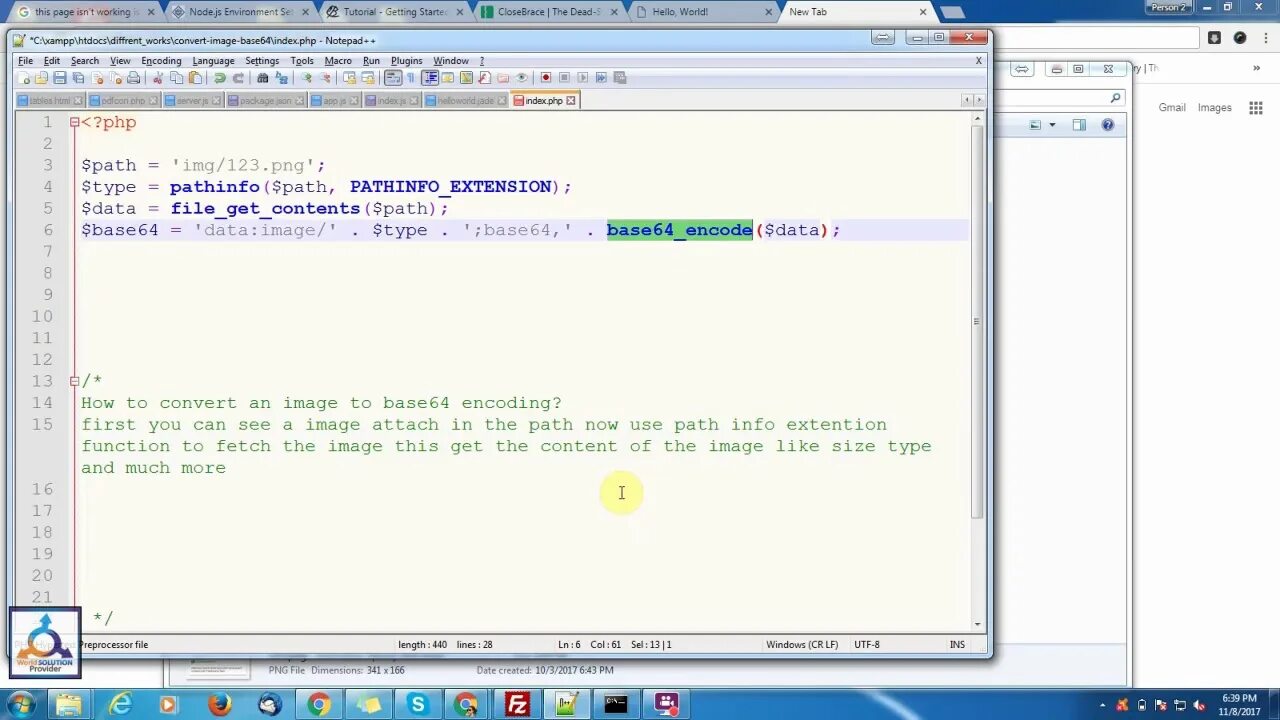Save the current file via toolbar
This screenshot has height=720, width=1280.
59,78
